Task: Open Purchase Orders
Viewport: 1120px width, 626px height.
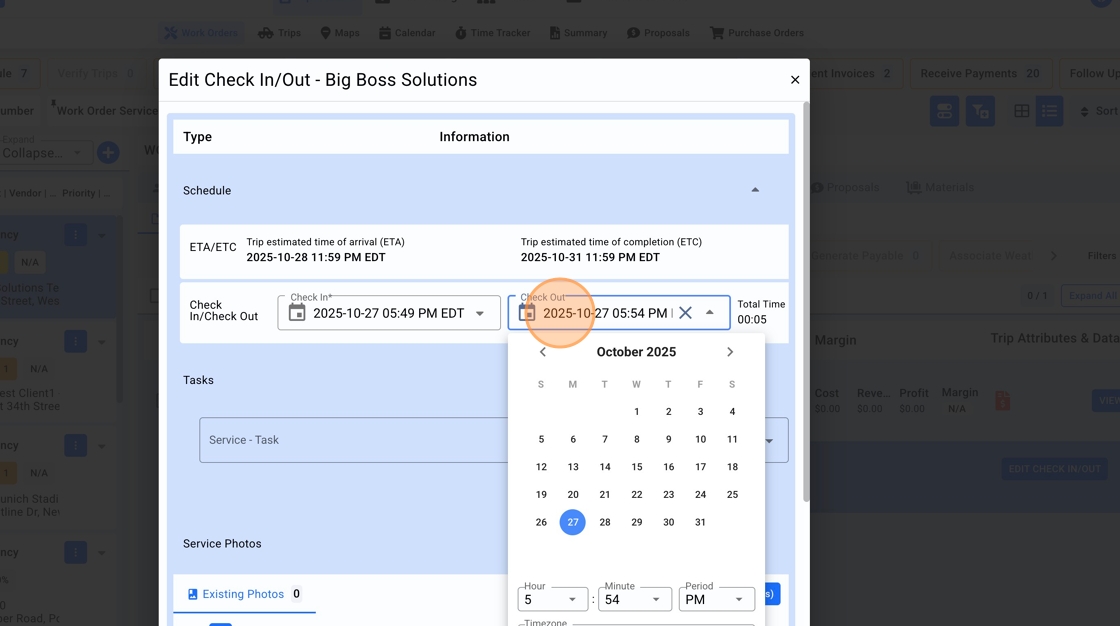Action: [x=756, y=33]
